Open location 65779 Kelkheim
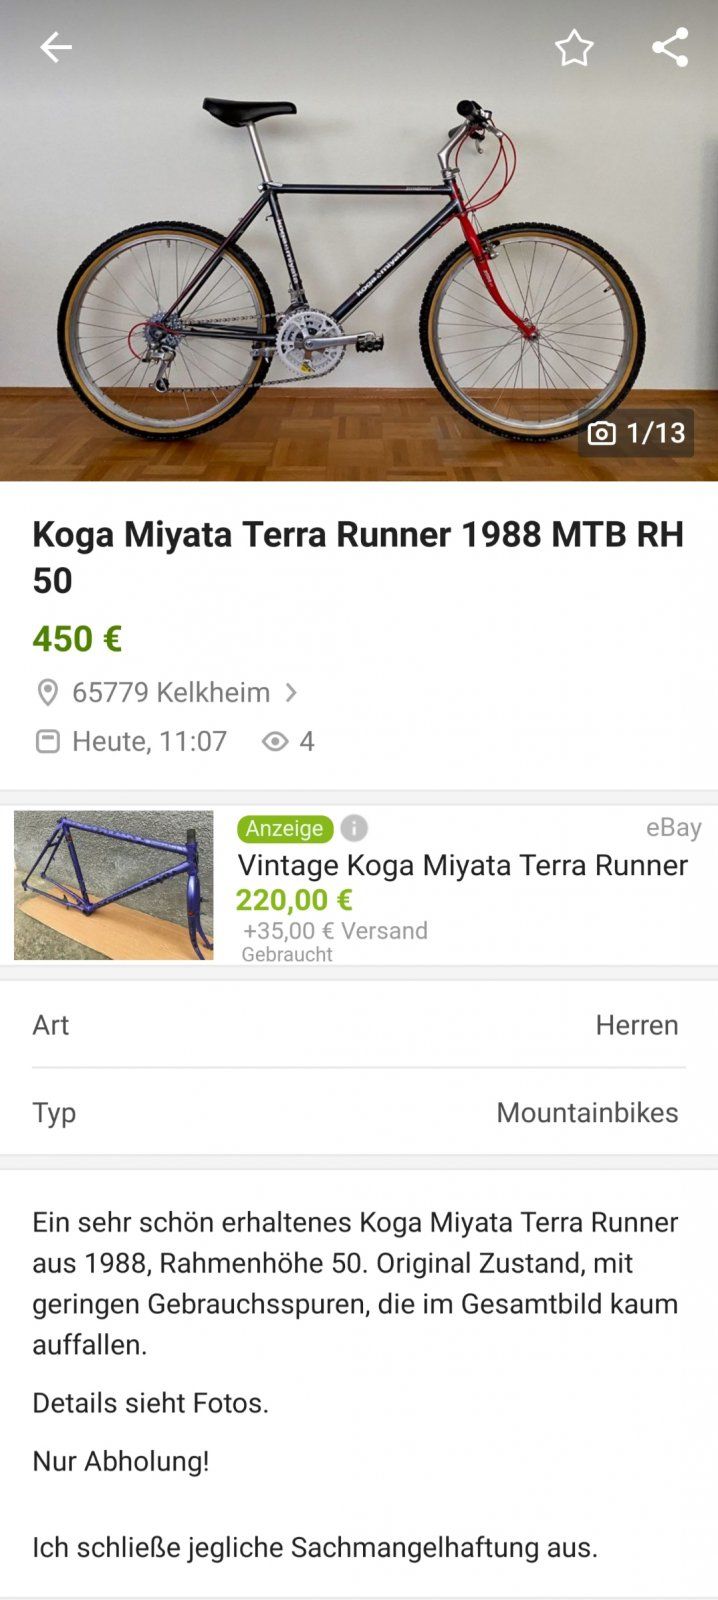 point(171,692)
